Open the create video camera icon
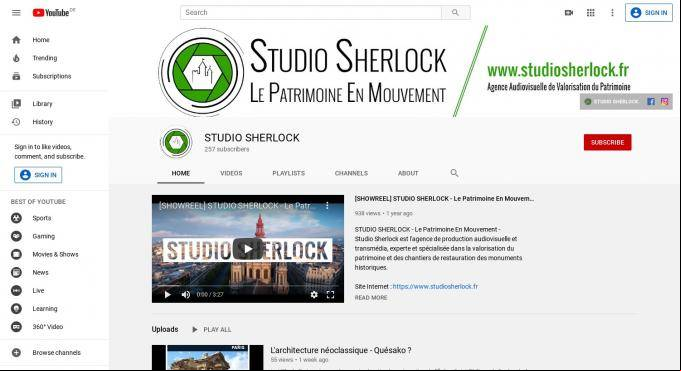The height and width of the screenshot is (371, 681). coord(569,13)
